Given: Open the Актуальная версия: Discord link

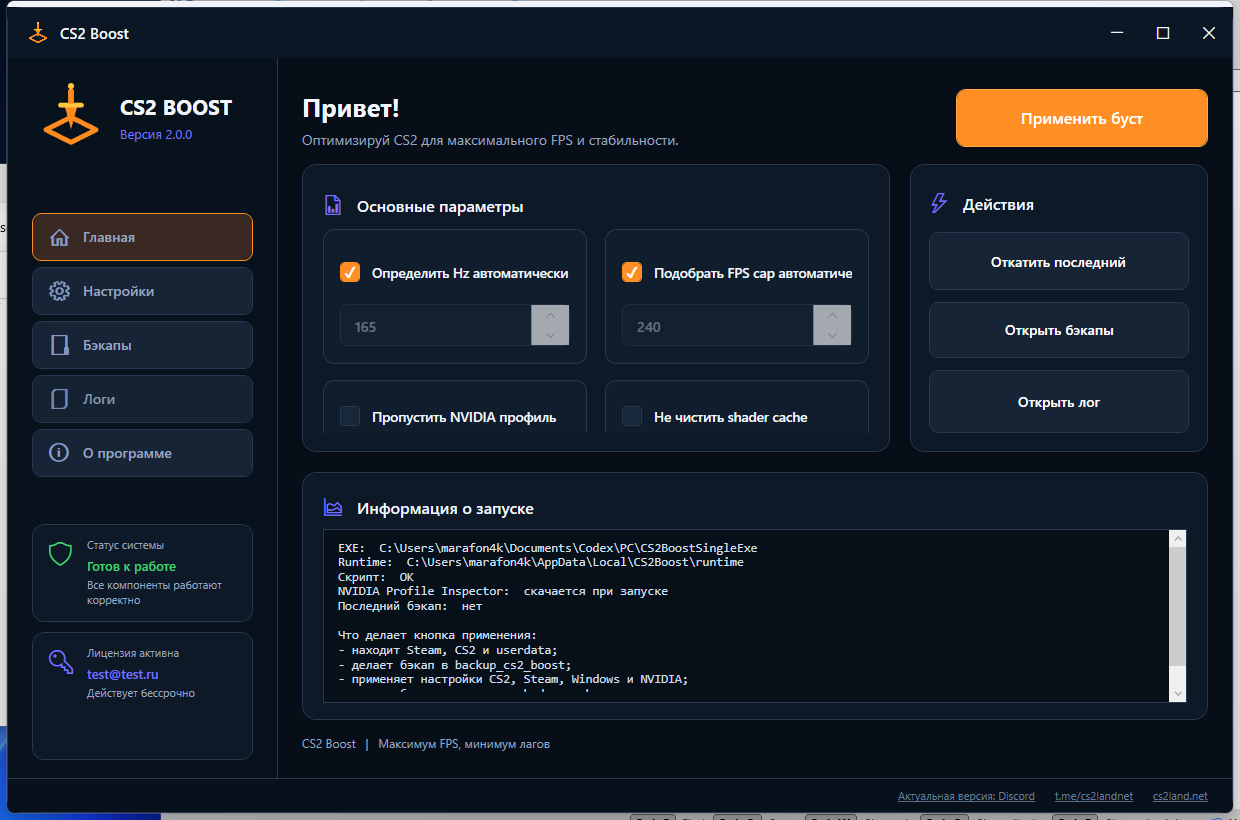Looking at the screenshot, I should (x=966, y=796).
